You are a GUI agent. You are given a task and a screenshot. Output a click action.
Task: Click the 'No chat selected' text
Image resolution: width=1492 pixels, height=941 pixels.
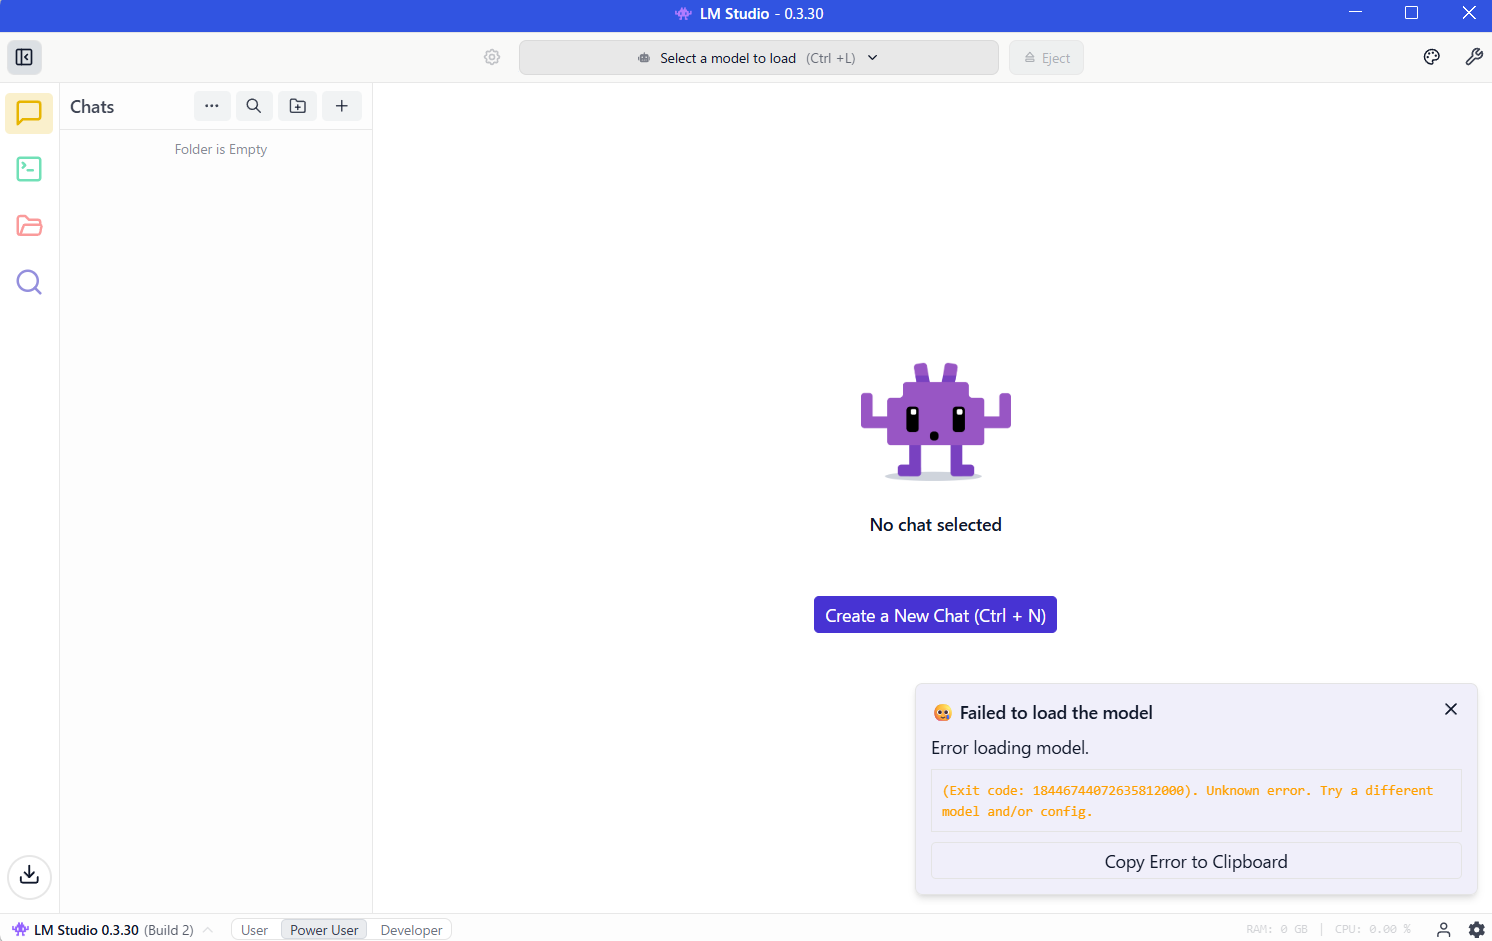pos(935,525)
